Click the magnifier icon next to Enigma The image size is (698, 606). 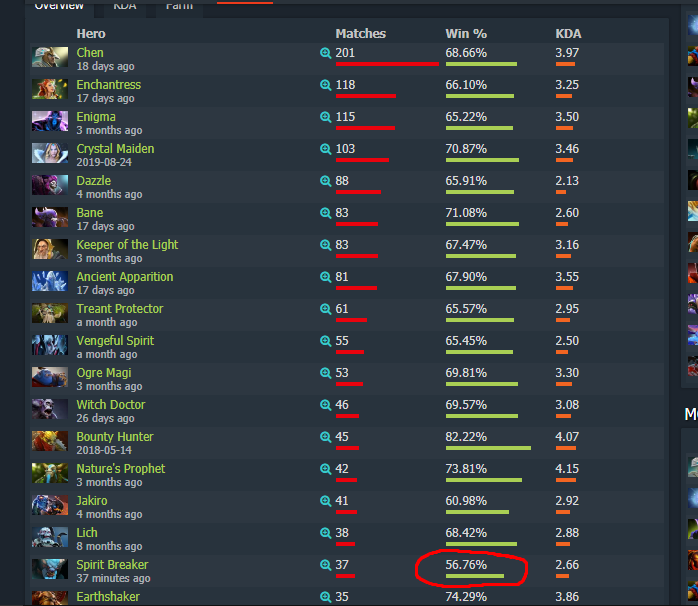325,117
